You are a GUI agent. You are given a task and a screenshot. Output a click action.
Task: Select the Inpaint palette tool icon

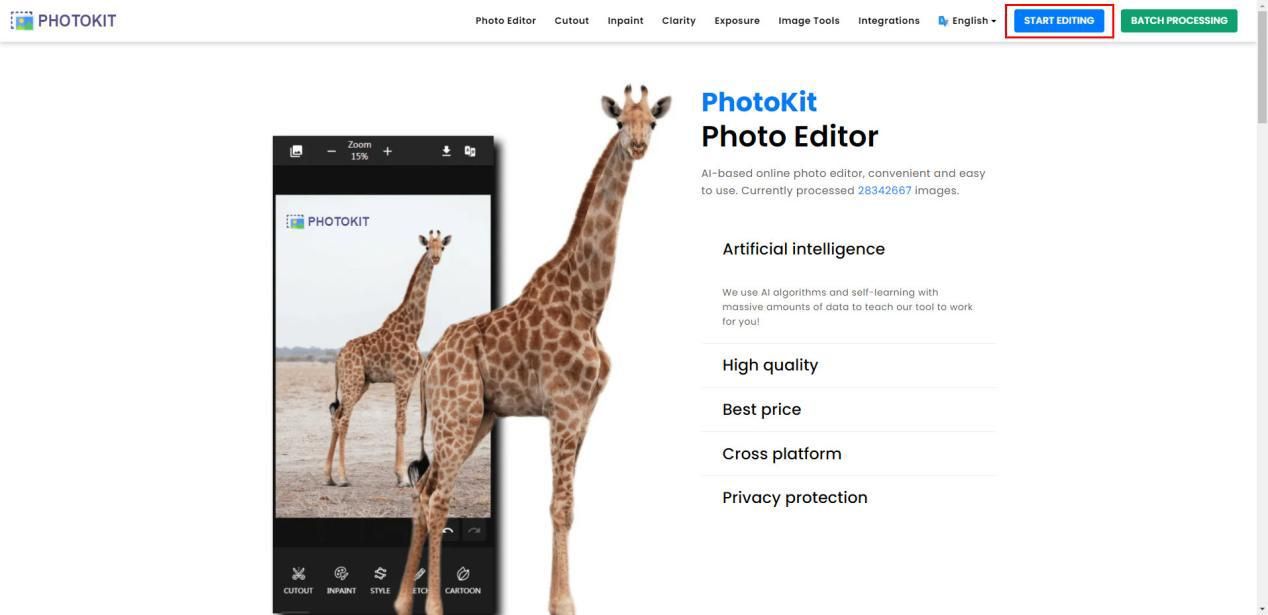(341, 573)
